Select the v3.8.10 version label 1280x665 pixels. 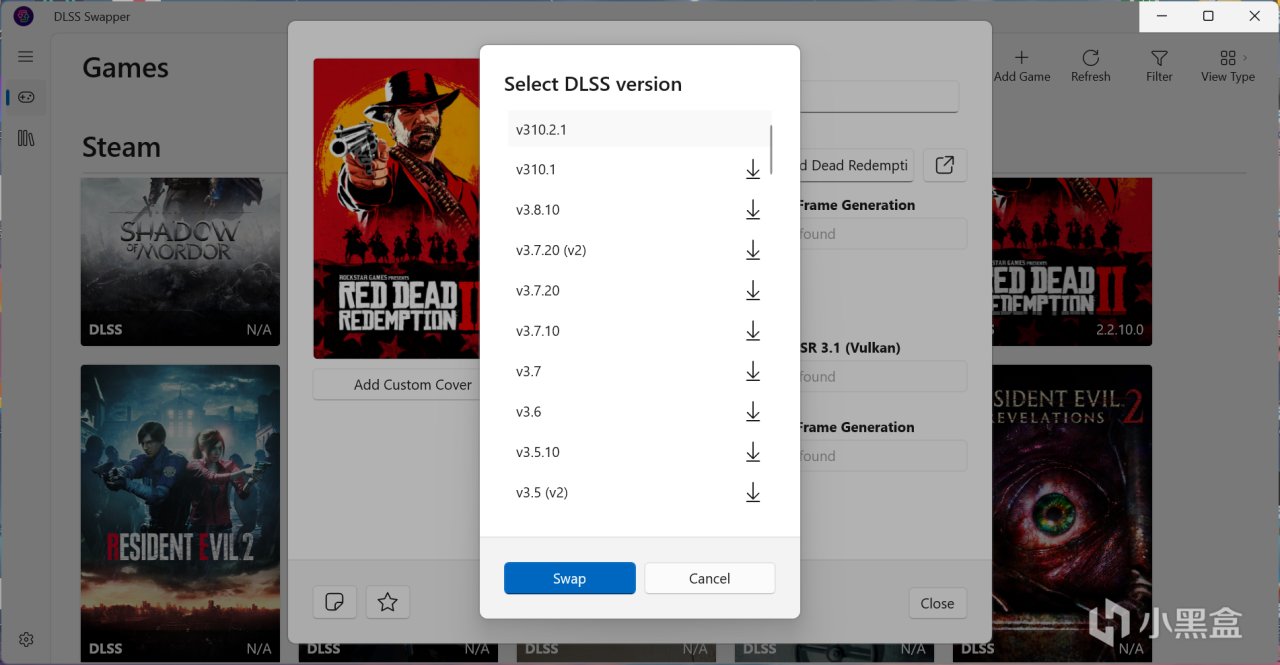pyautogui.click(x=538, y=210)
